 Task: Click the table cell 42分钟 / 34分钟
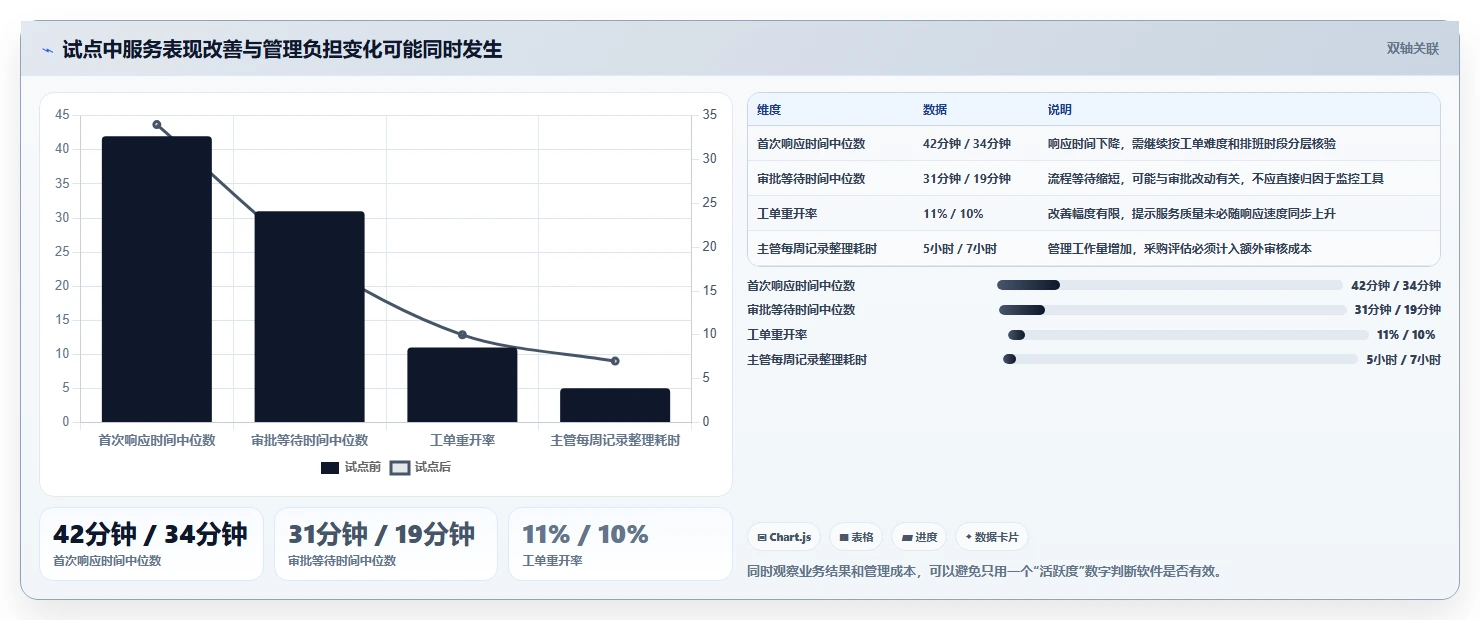click(967, 144)
